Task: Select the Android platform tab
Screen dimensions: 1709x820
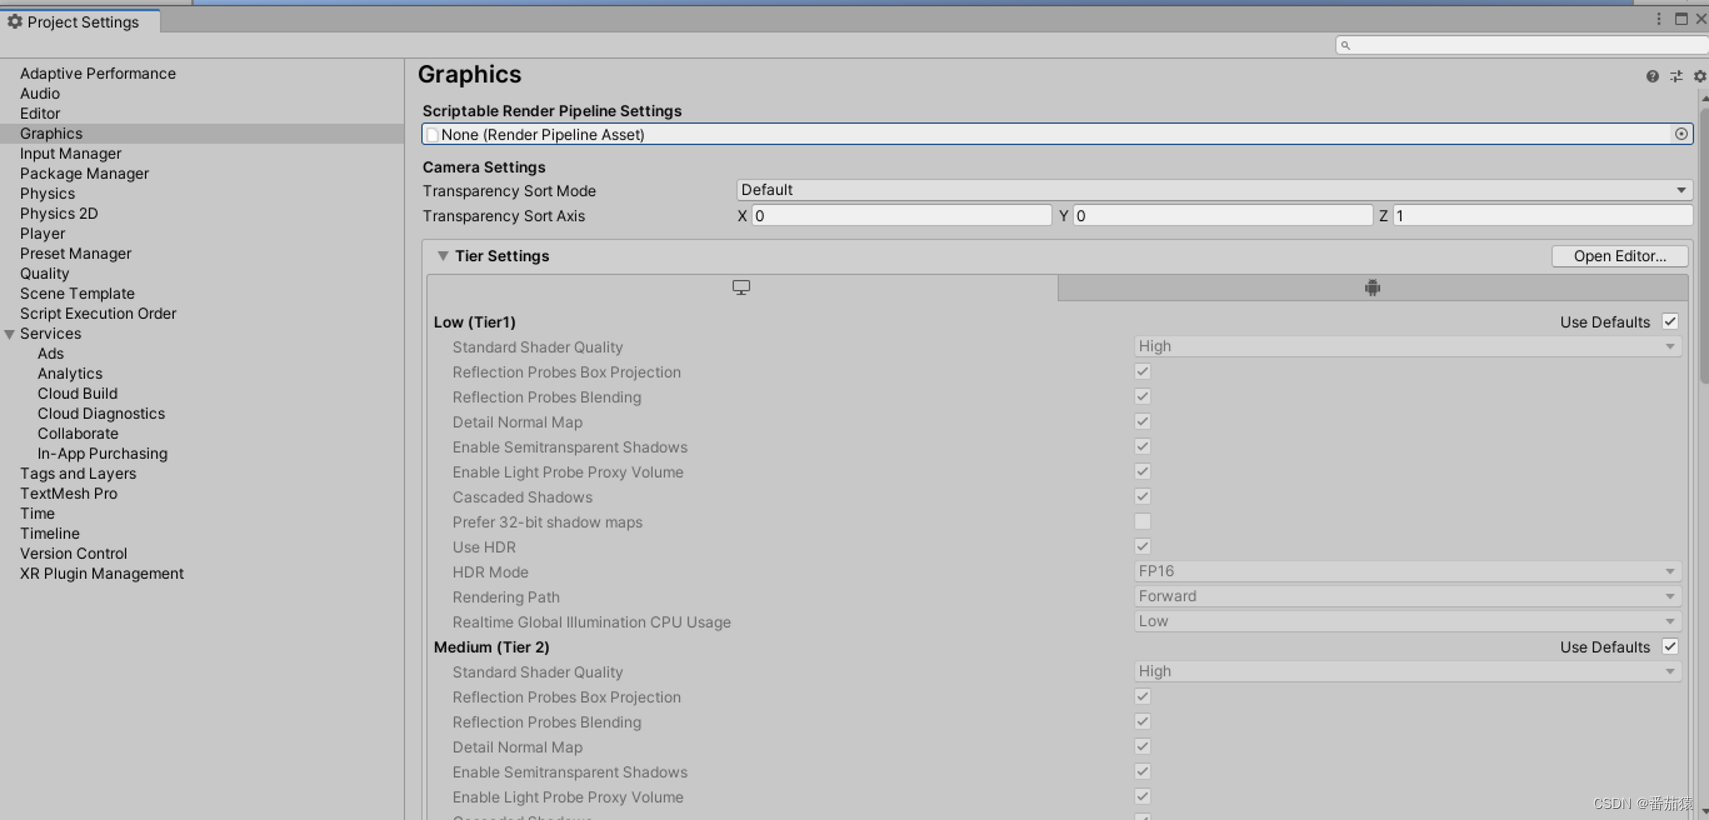Action: pos(1372,288)
